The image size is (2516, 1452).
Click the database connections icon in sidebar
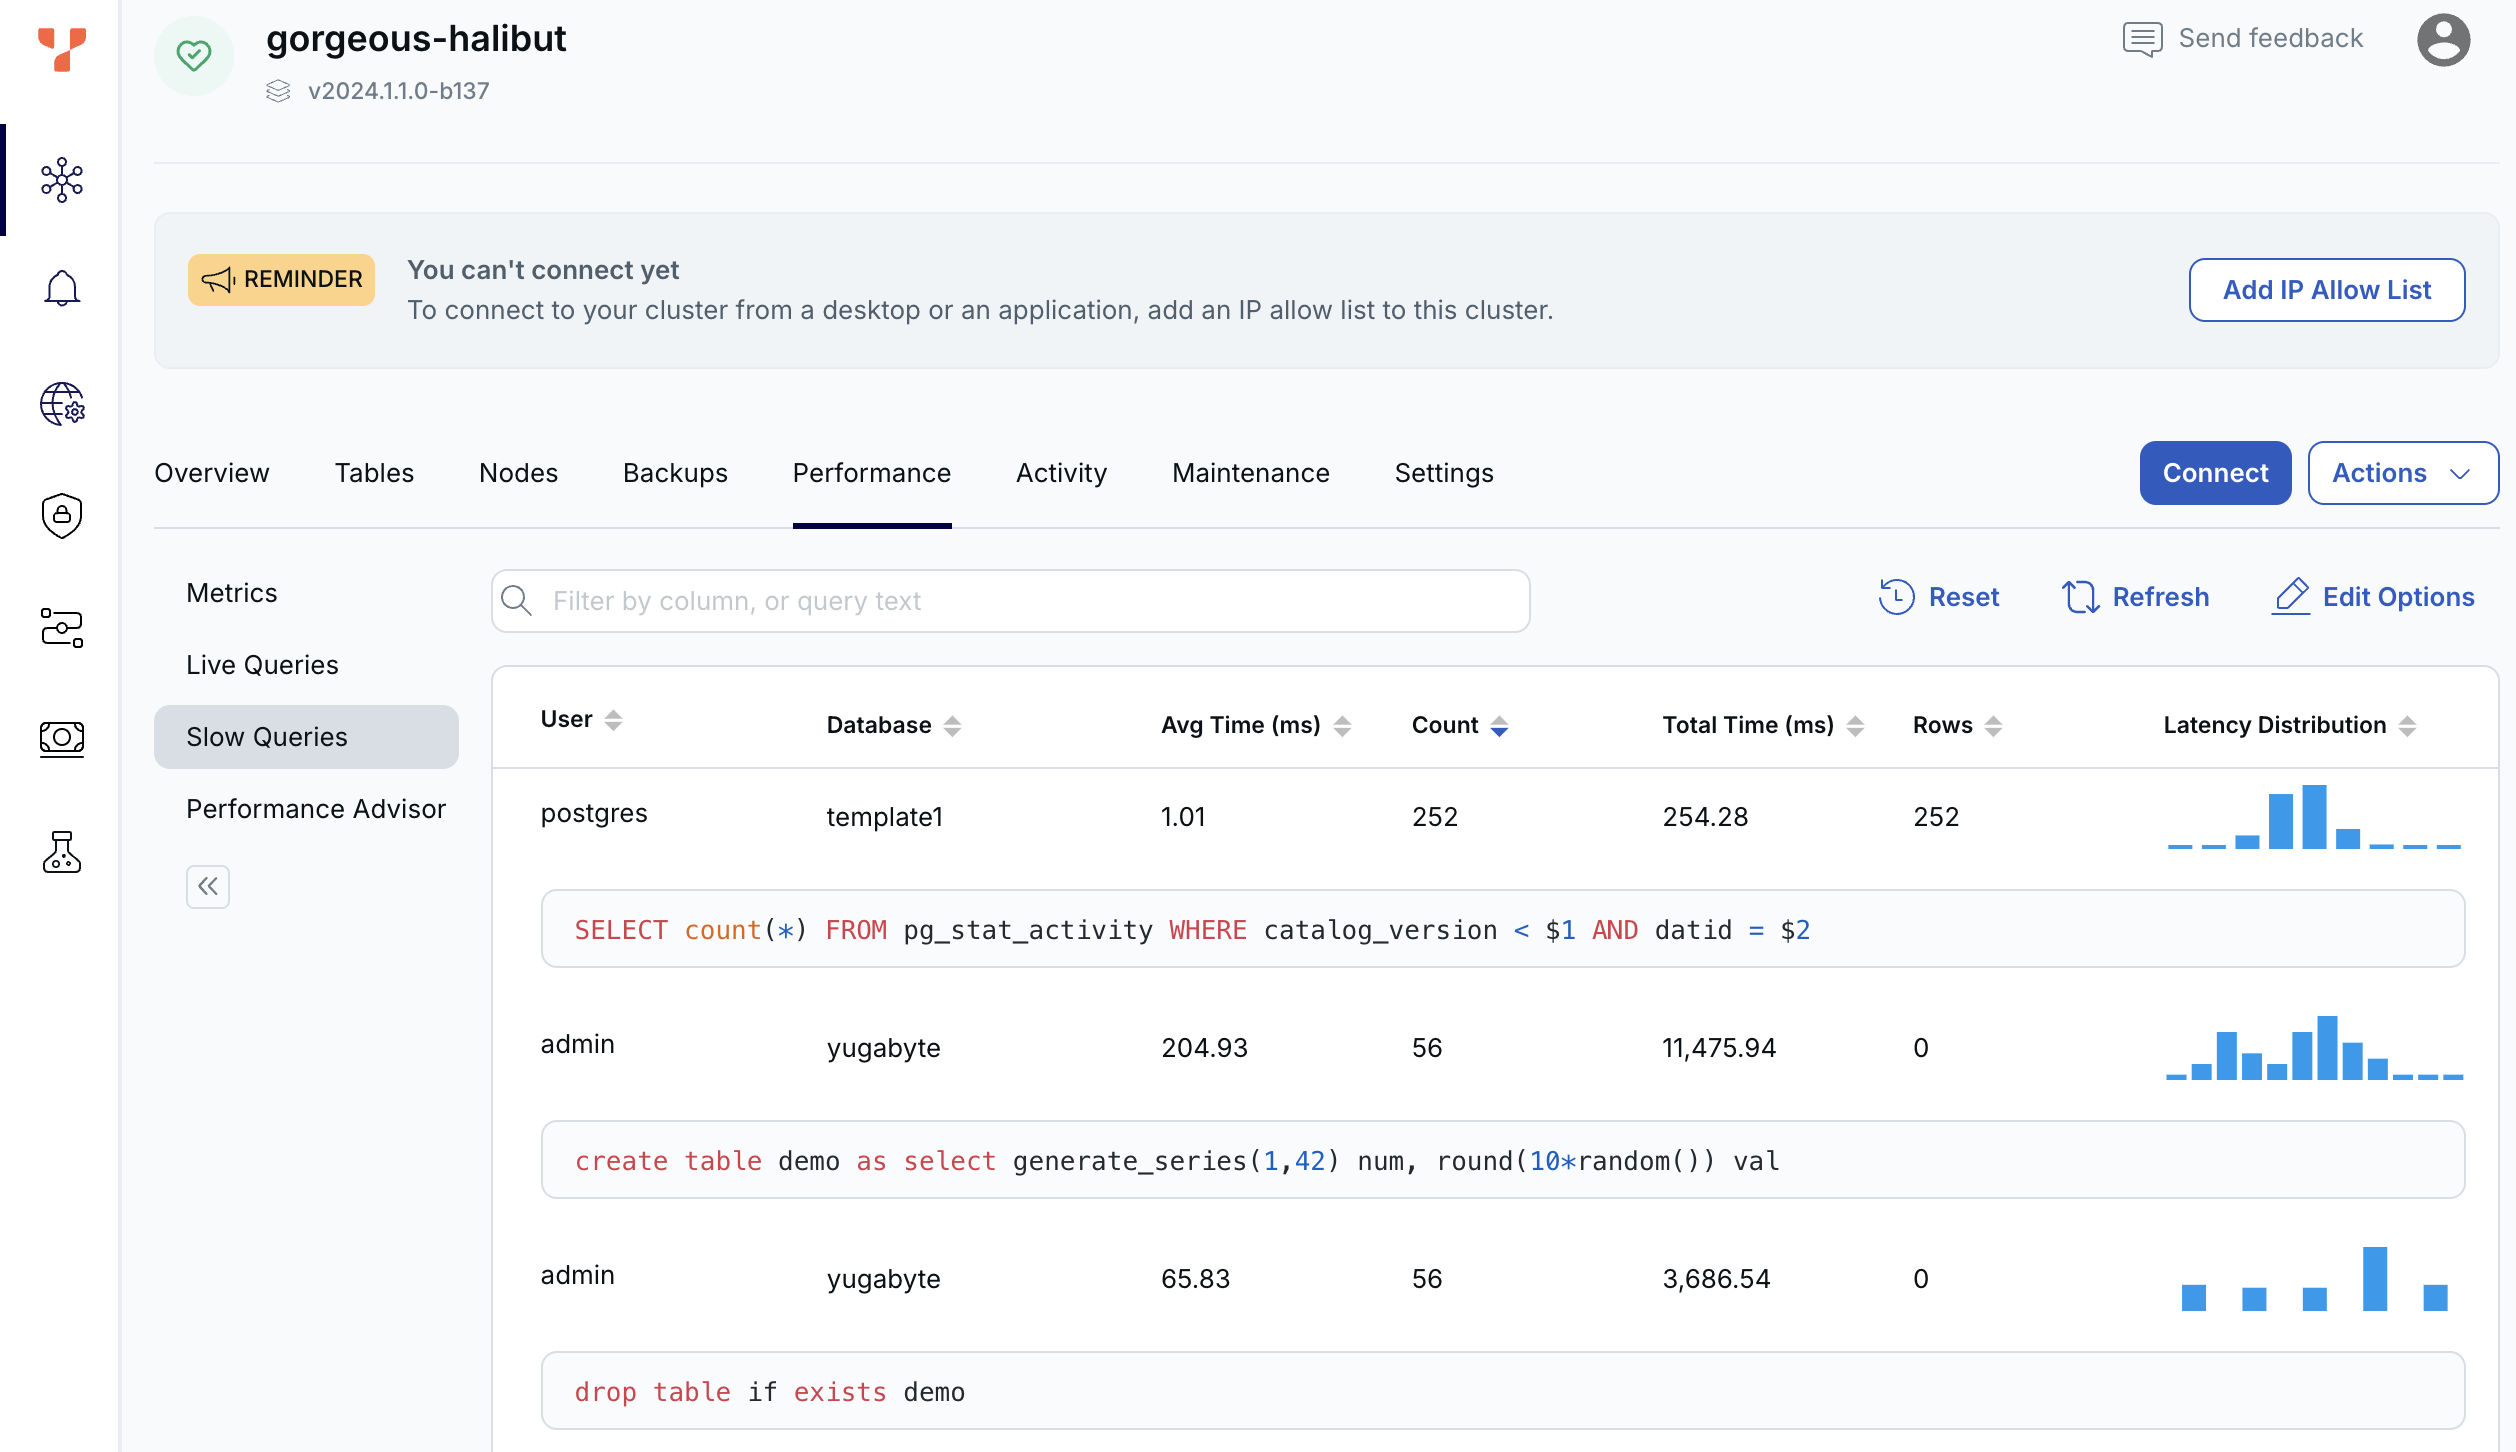60,627
